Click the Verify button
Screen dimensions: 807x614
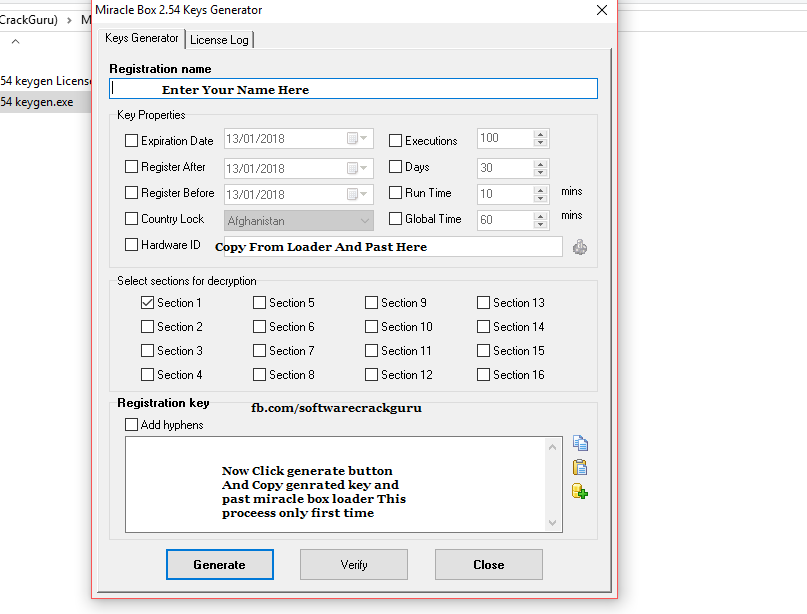(x=354, y=565)
